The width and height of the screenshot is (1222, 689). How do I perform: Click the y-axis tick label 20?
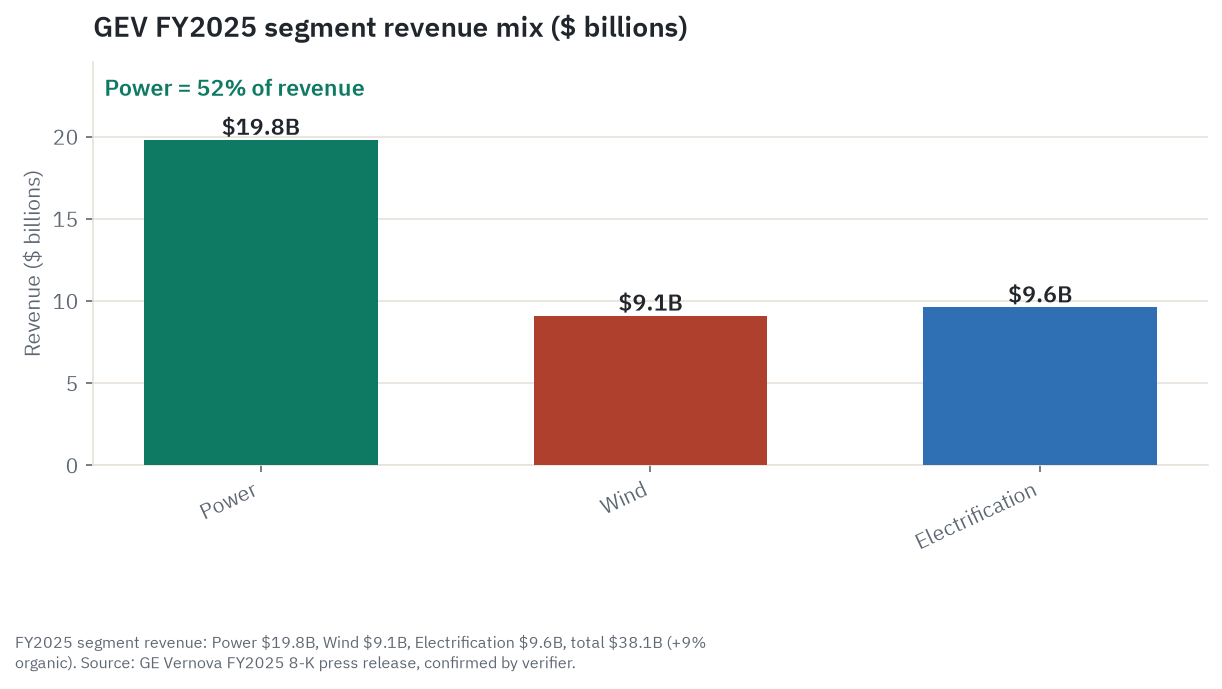[66, 137]
